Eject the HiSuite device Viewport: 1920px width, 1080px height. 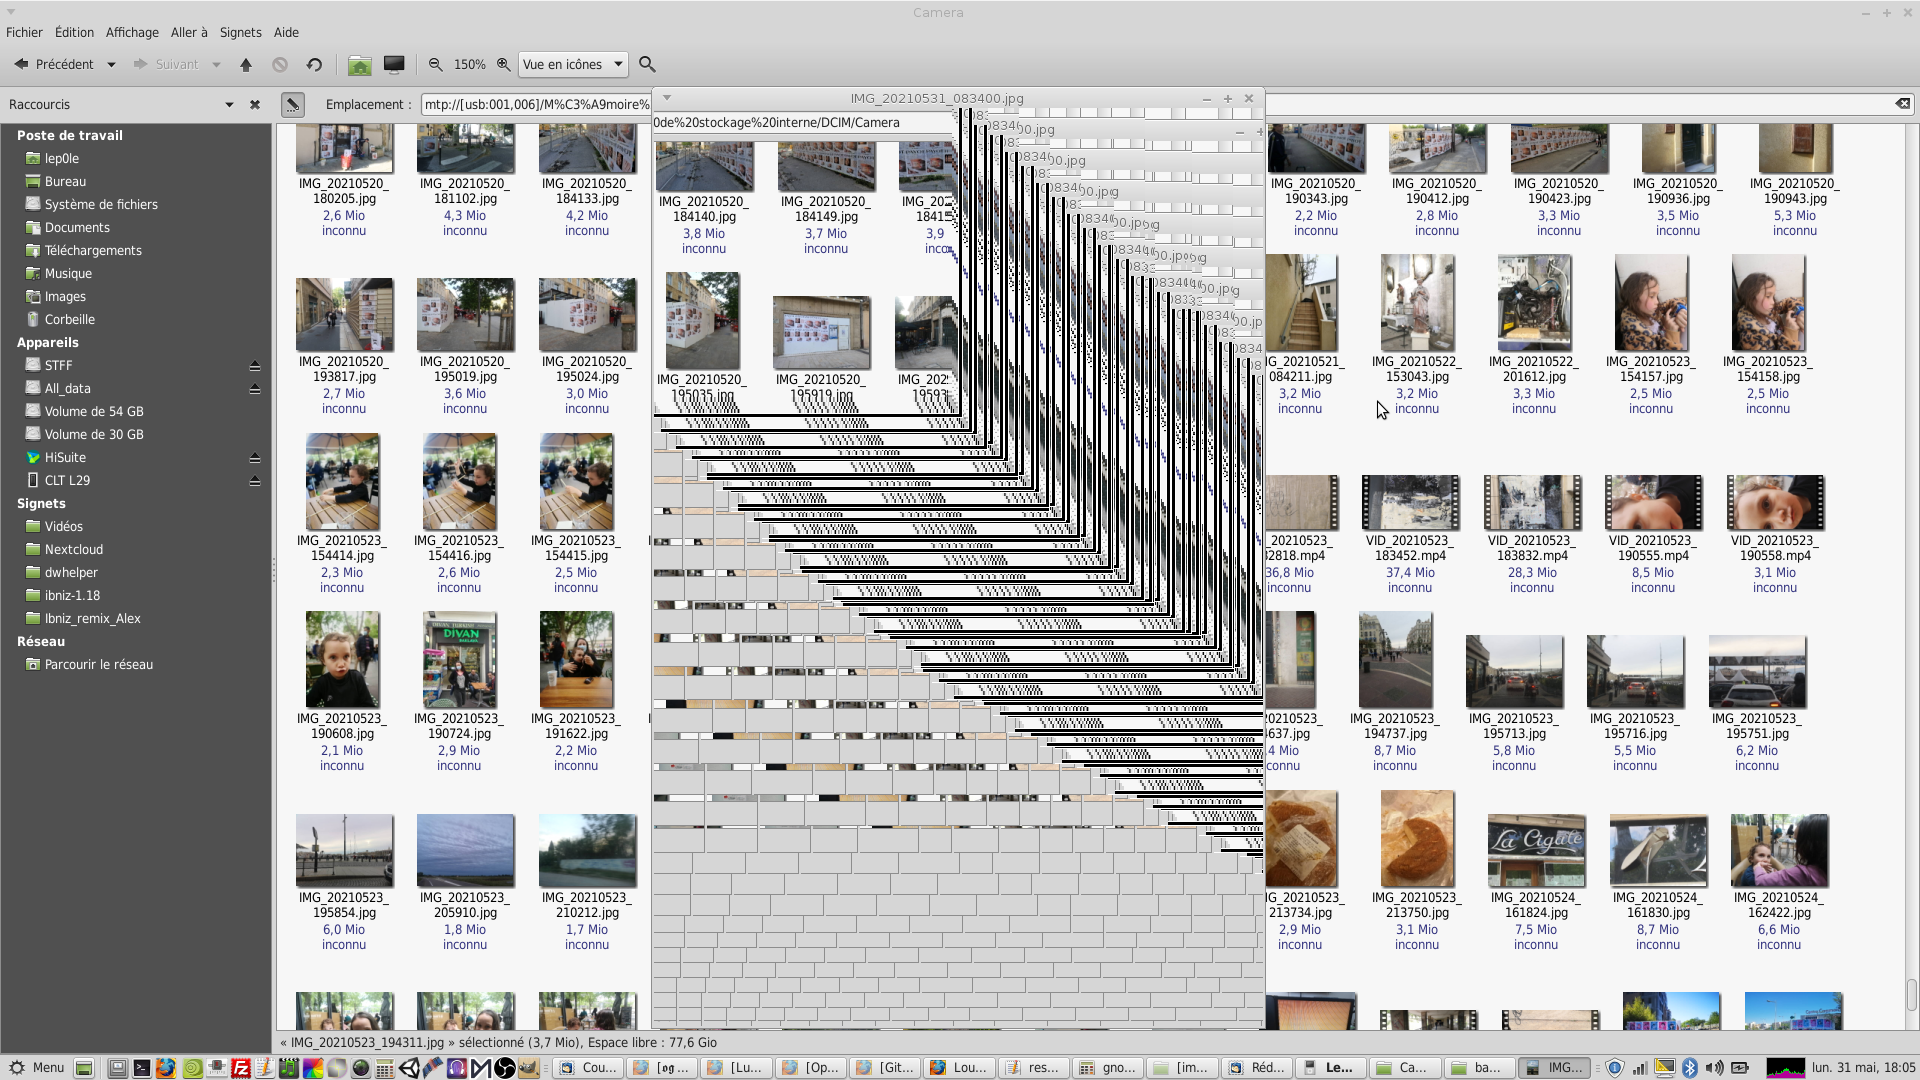pos(254,458)
